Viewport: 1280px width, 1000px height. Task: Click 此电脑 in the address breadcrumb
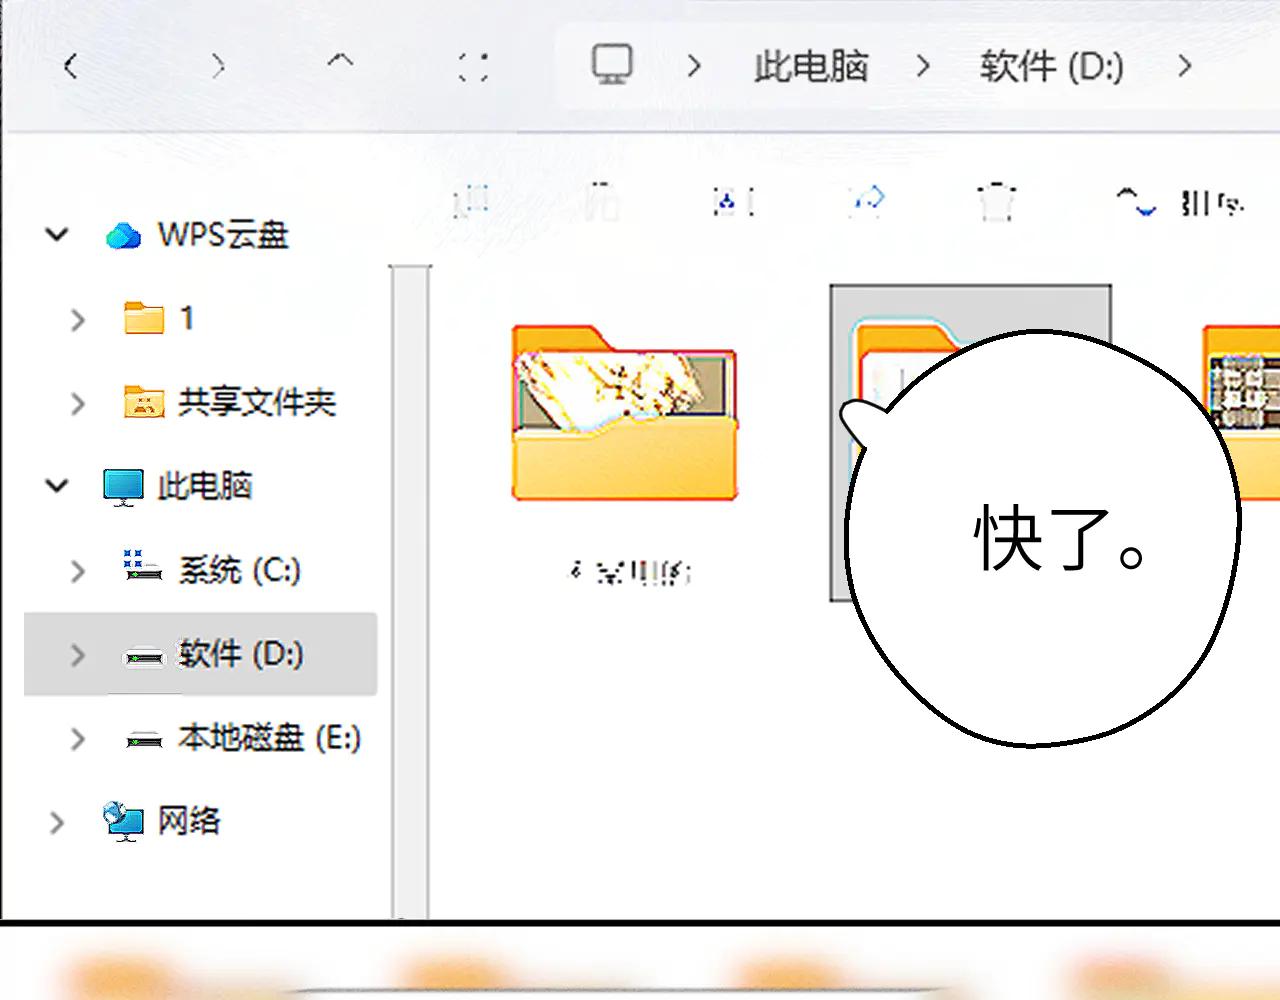[x=810, y=67]
